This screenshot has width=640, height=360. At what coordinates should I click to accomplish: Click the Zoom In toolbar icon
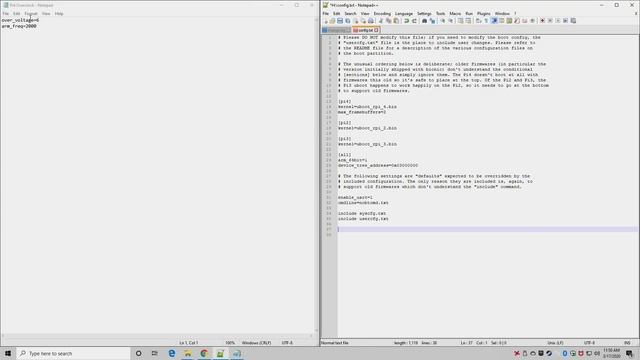(443, 20)
